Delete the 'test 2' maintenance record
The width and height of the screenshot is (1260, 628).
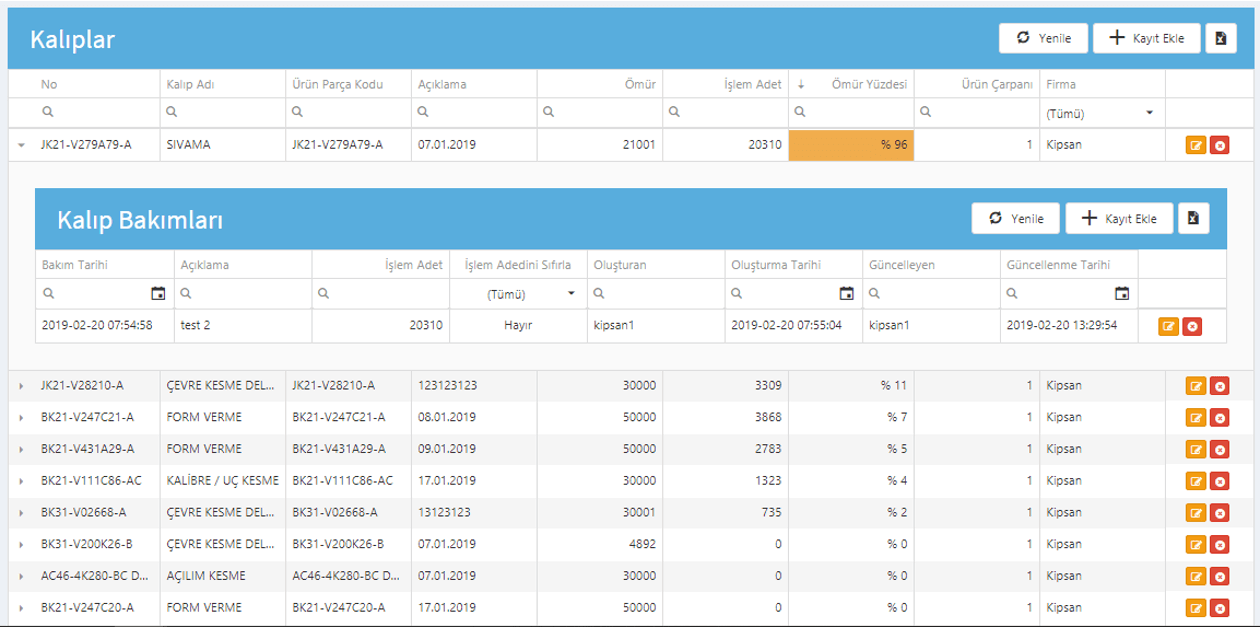pyautogui.click(x=1192, y=326)
